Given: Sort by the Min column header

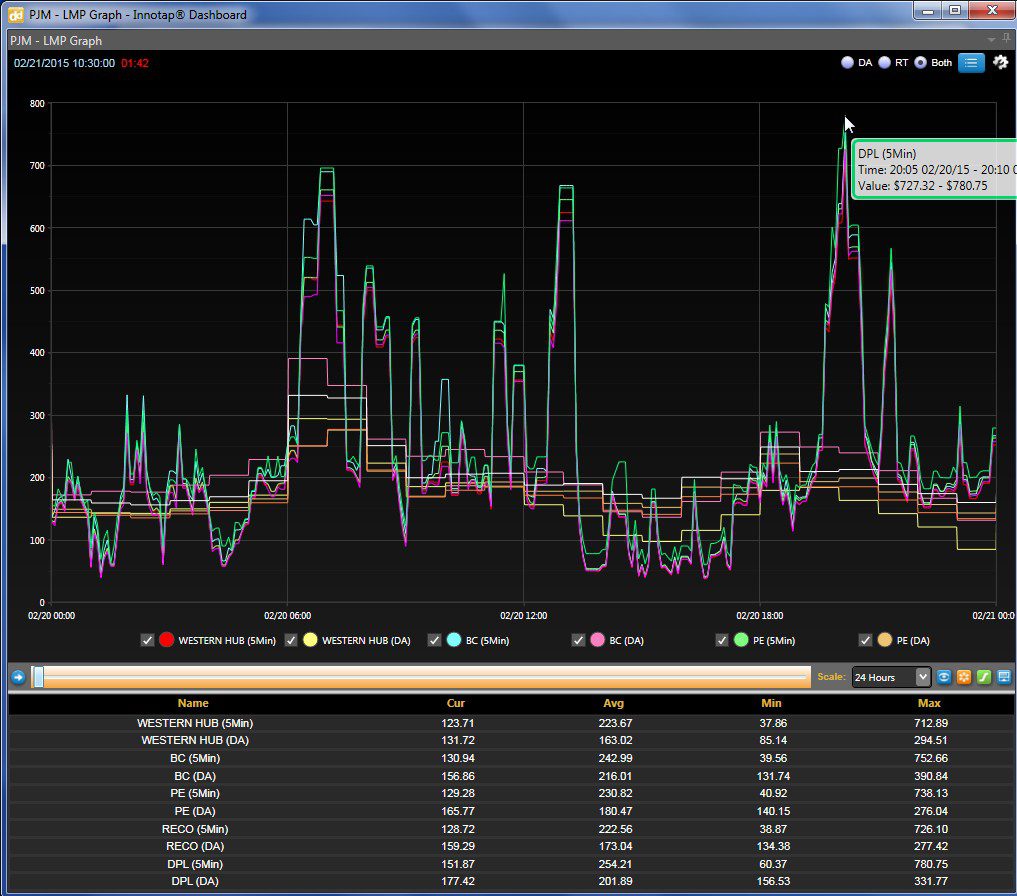Looking at the screenshot, I should (771, 703).
